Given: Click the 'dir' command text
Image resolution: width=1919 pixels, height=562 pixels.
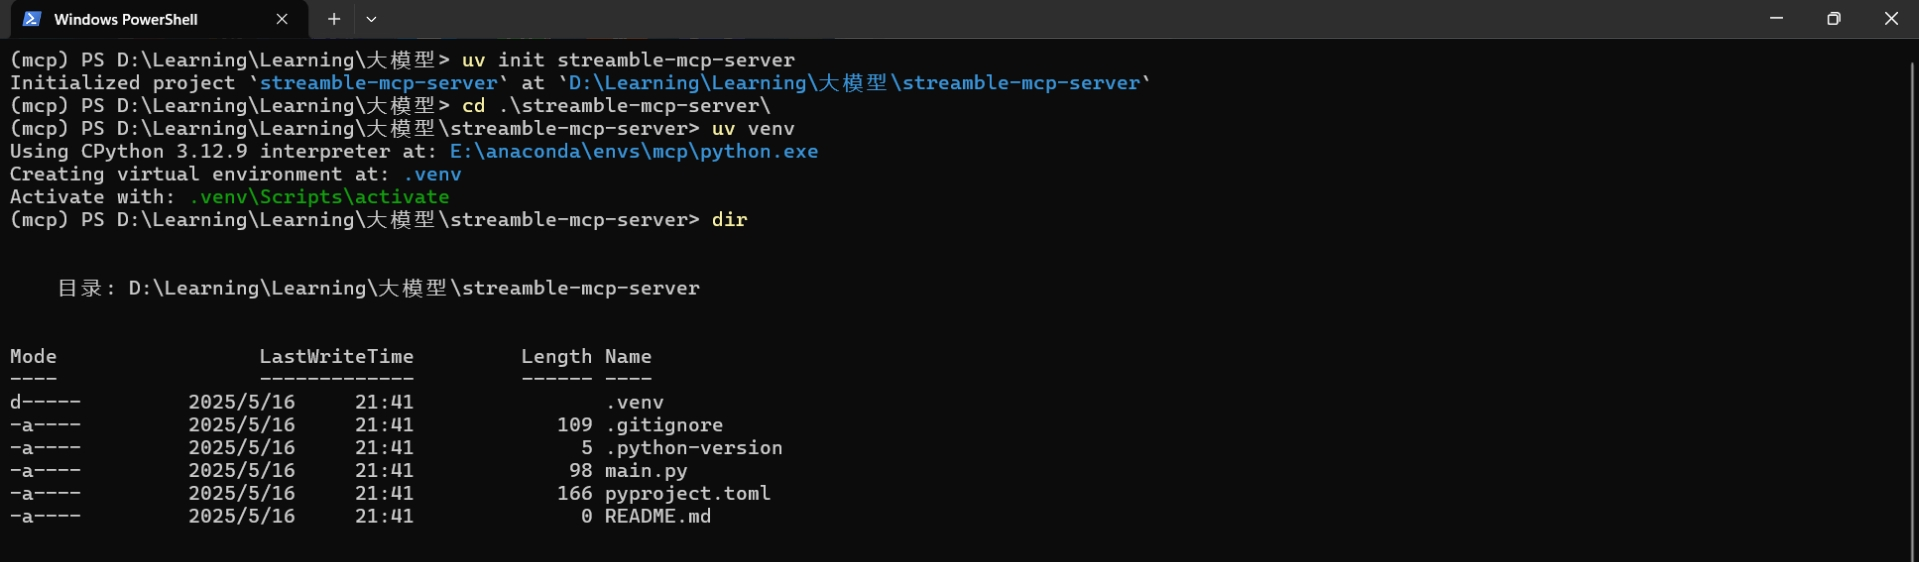Looking at the screenshot, I should pyautogui.click(x=729, y=220).
